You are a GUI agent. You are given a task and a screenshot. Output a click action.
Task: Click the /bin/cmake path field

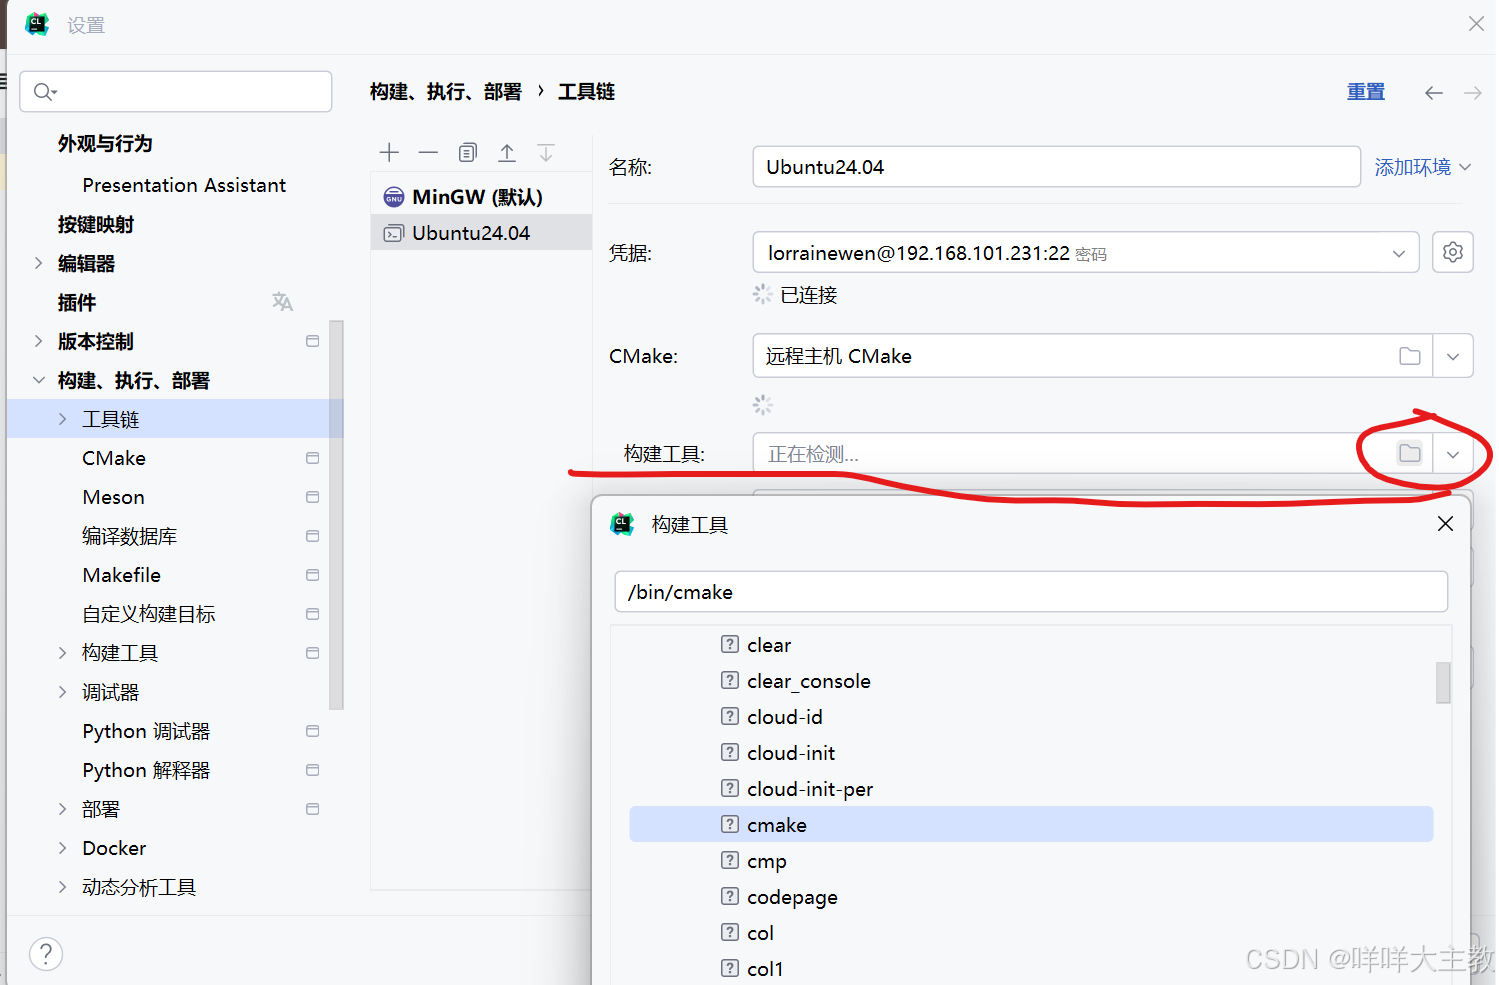[x=1031, y=592]
